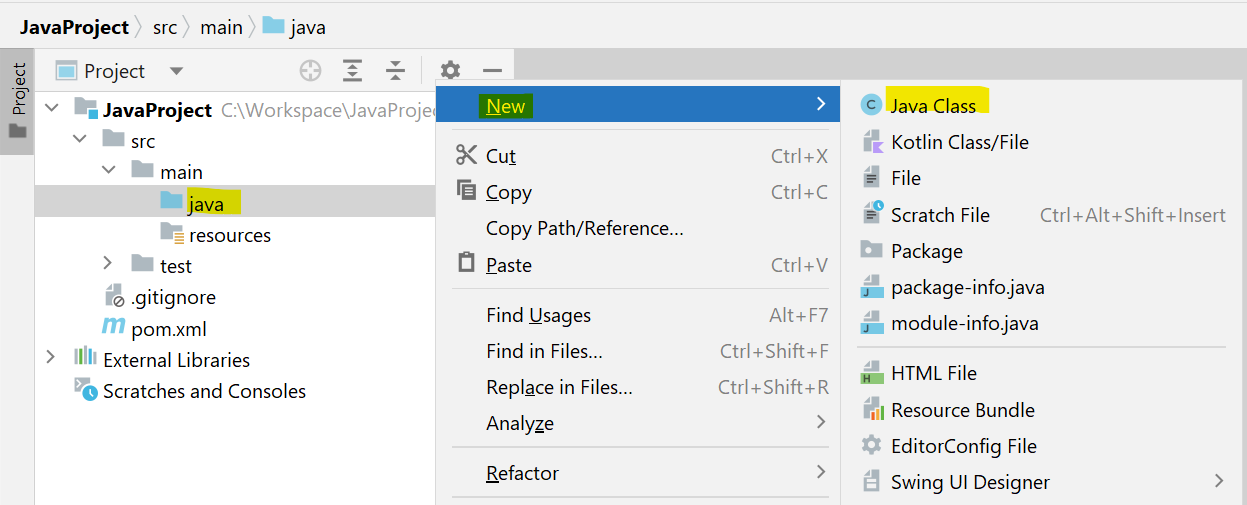Click the File icon in New submenu

871,178
